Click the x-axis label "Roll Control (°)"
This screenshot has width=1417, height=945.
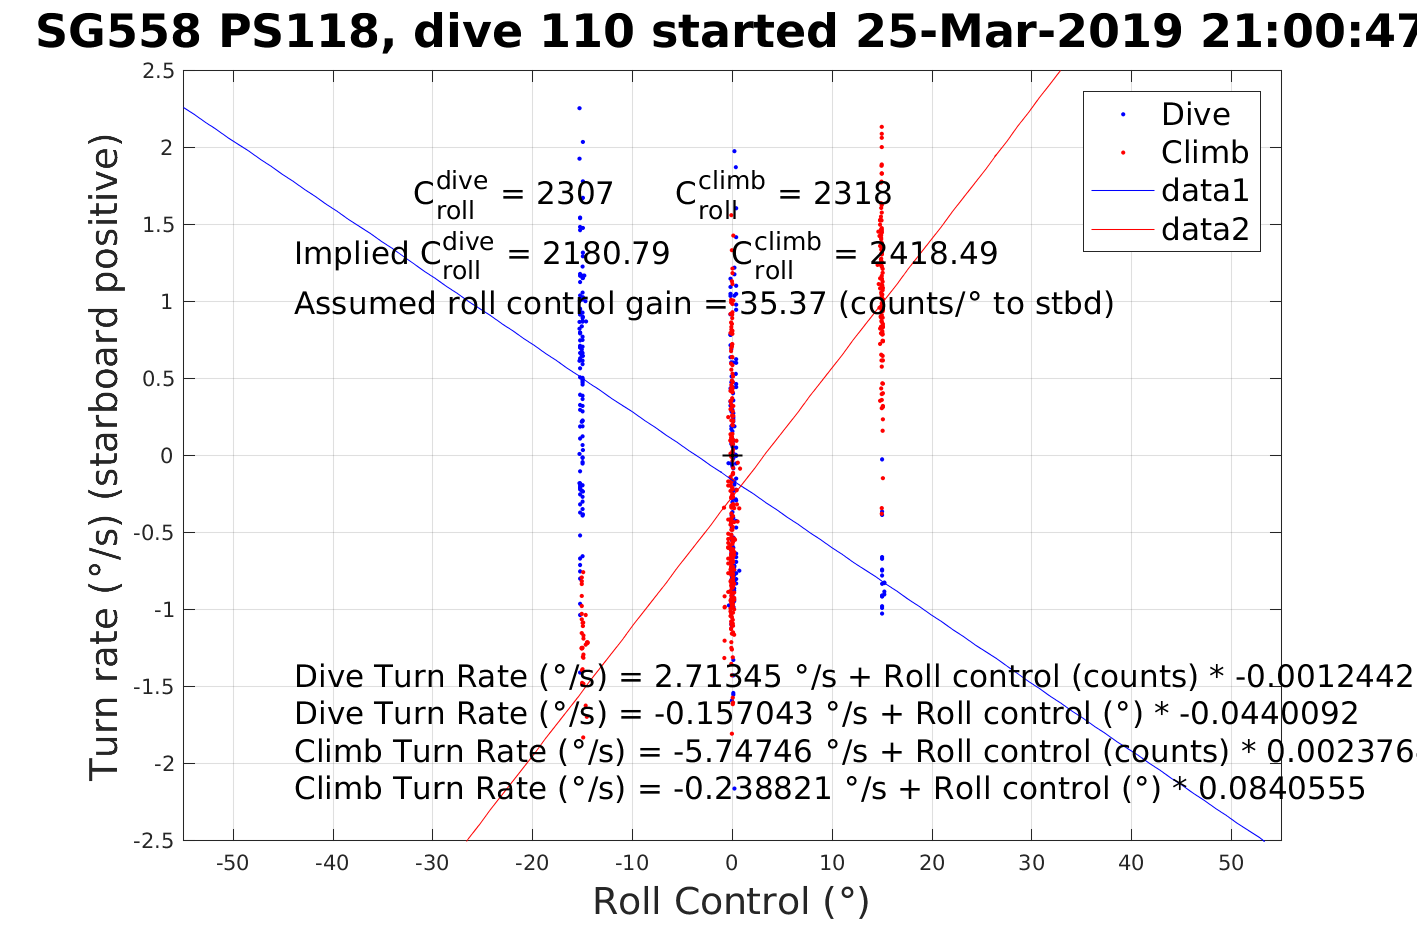(731, 901)
